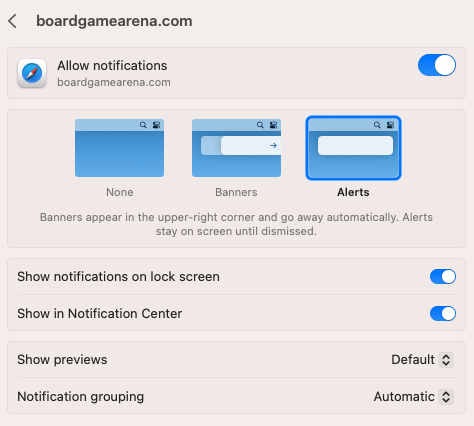
Task: Go back using the chevron arrow
Action: coord(12,21)
